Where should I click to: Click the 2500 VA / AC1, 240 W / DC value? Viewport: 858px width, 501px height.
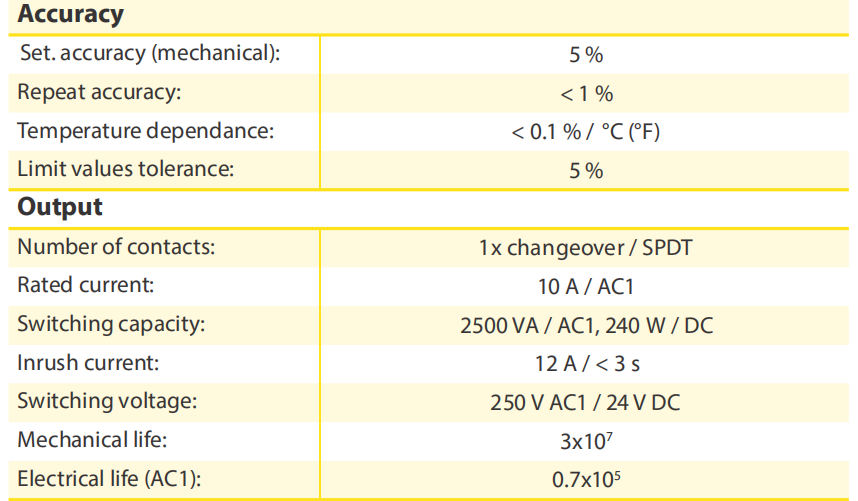587,326
